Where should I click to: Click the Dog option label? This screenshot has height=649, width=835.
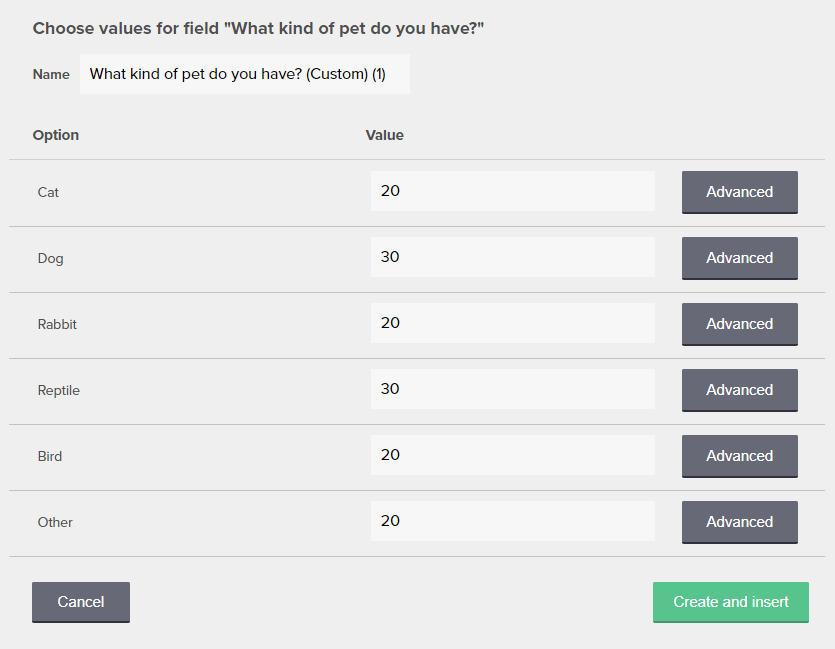point(50,258)
